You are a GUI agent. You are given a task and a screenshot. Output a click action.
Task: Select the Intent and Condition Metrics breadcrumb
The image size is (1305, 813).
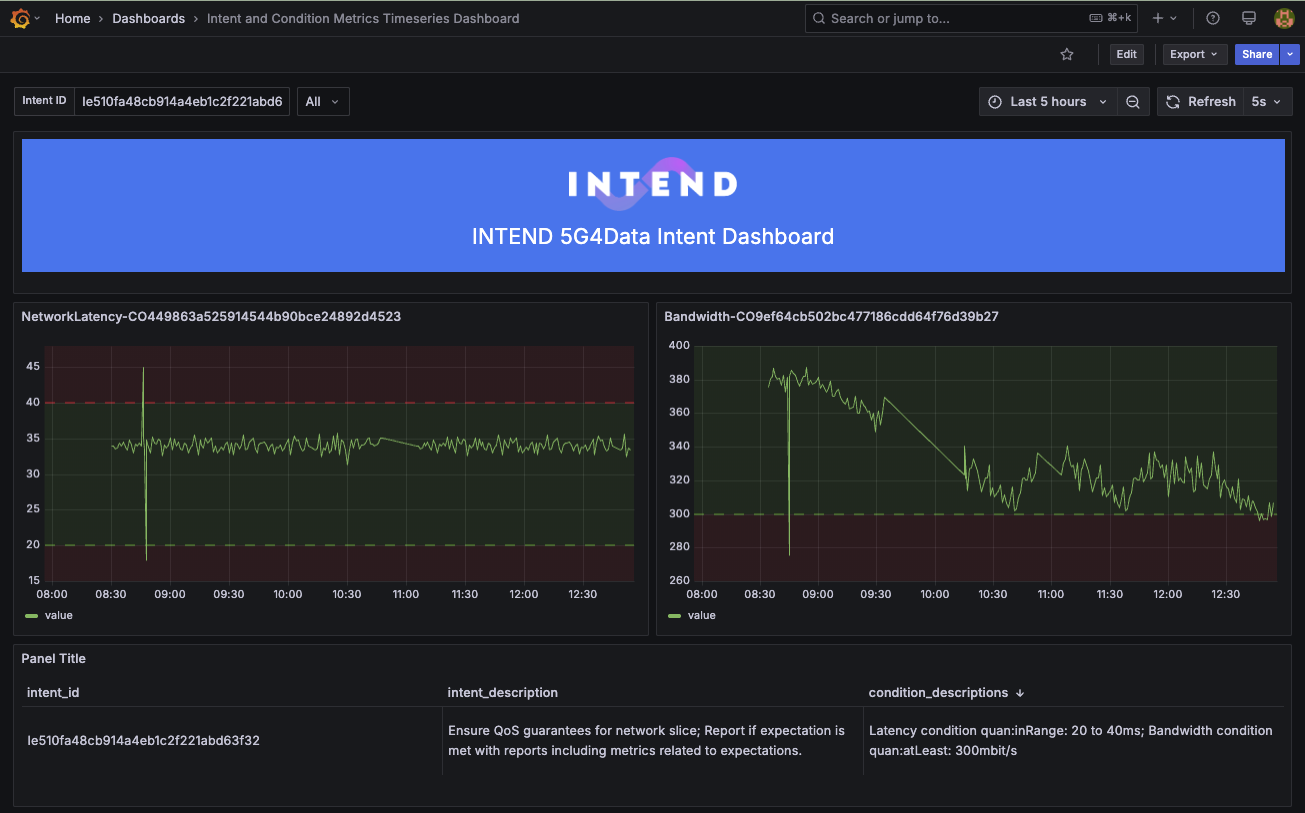coord(363,18)
